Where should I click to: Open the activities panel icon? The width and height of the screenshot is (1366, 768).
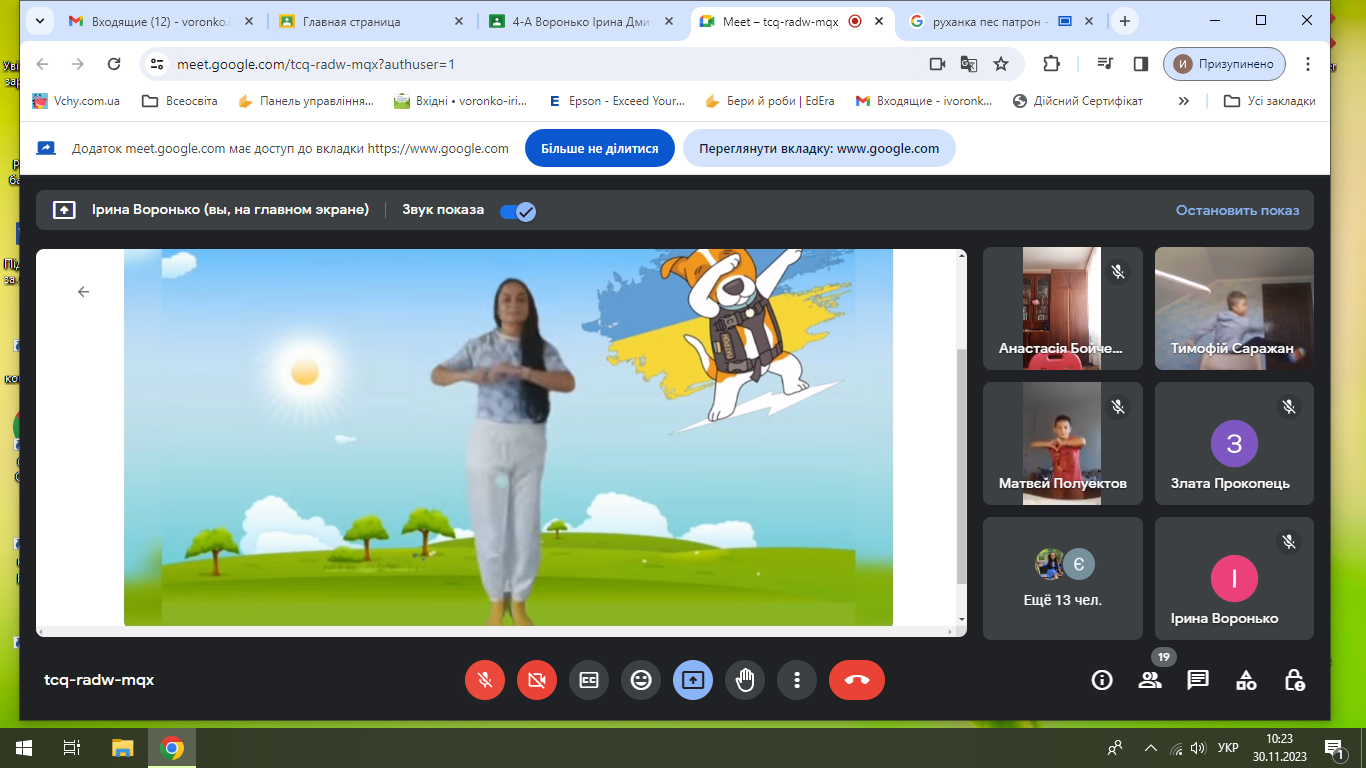pos(1246,680)
